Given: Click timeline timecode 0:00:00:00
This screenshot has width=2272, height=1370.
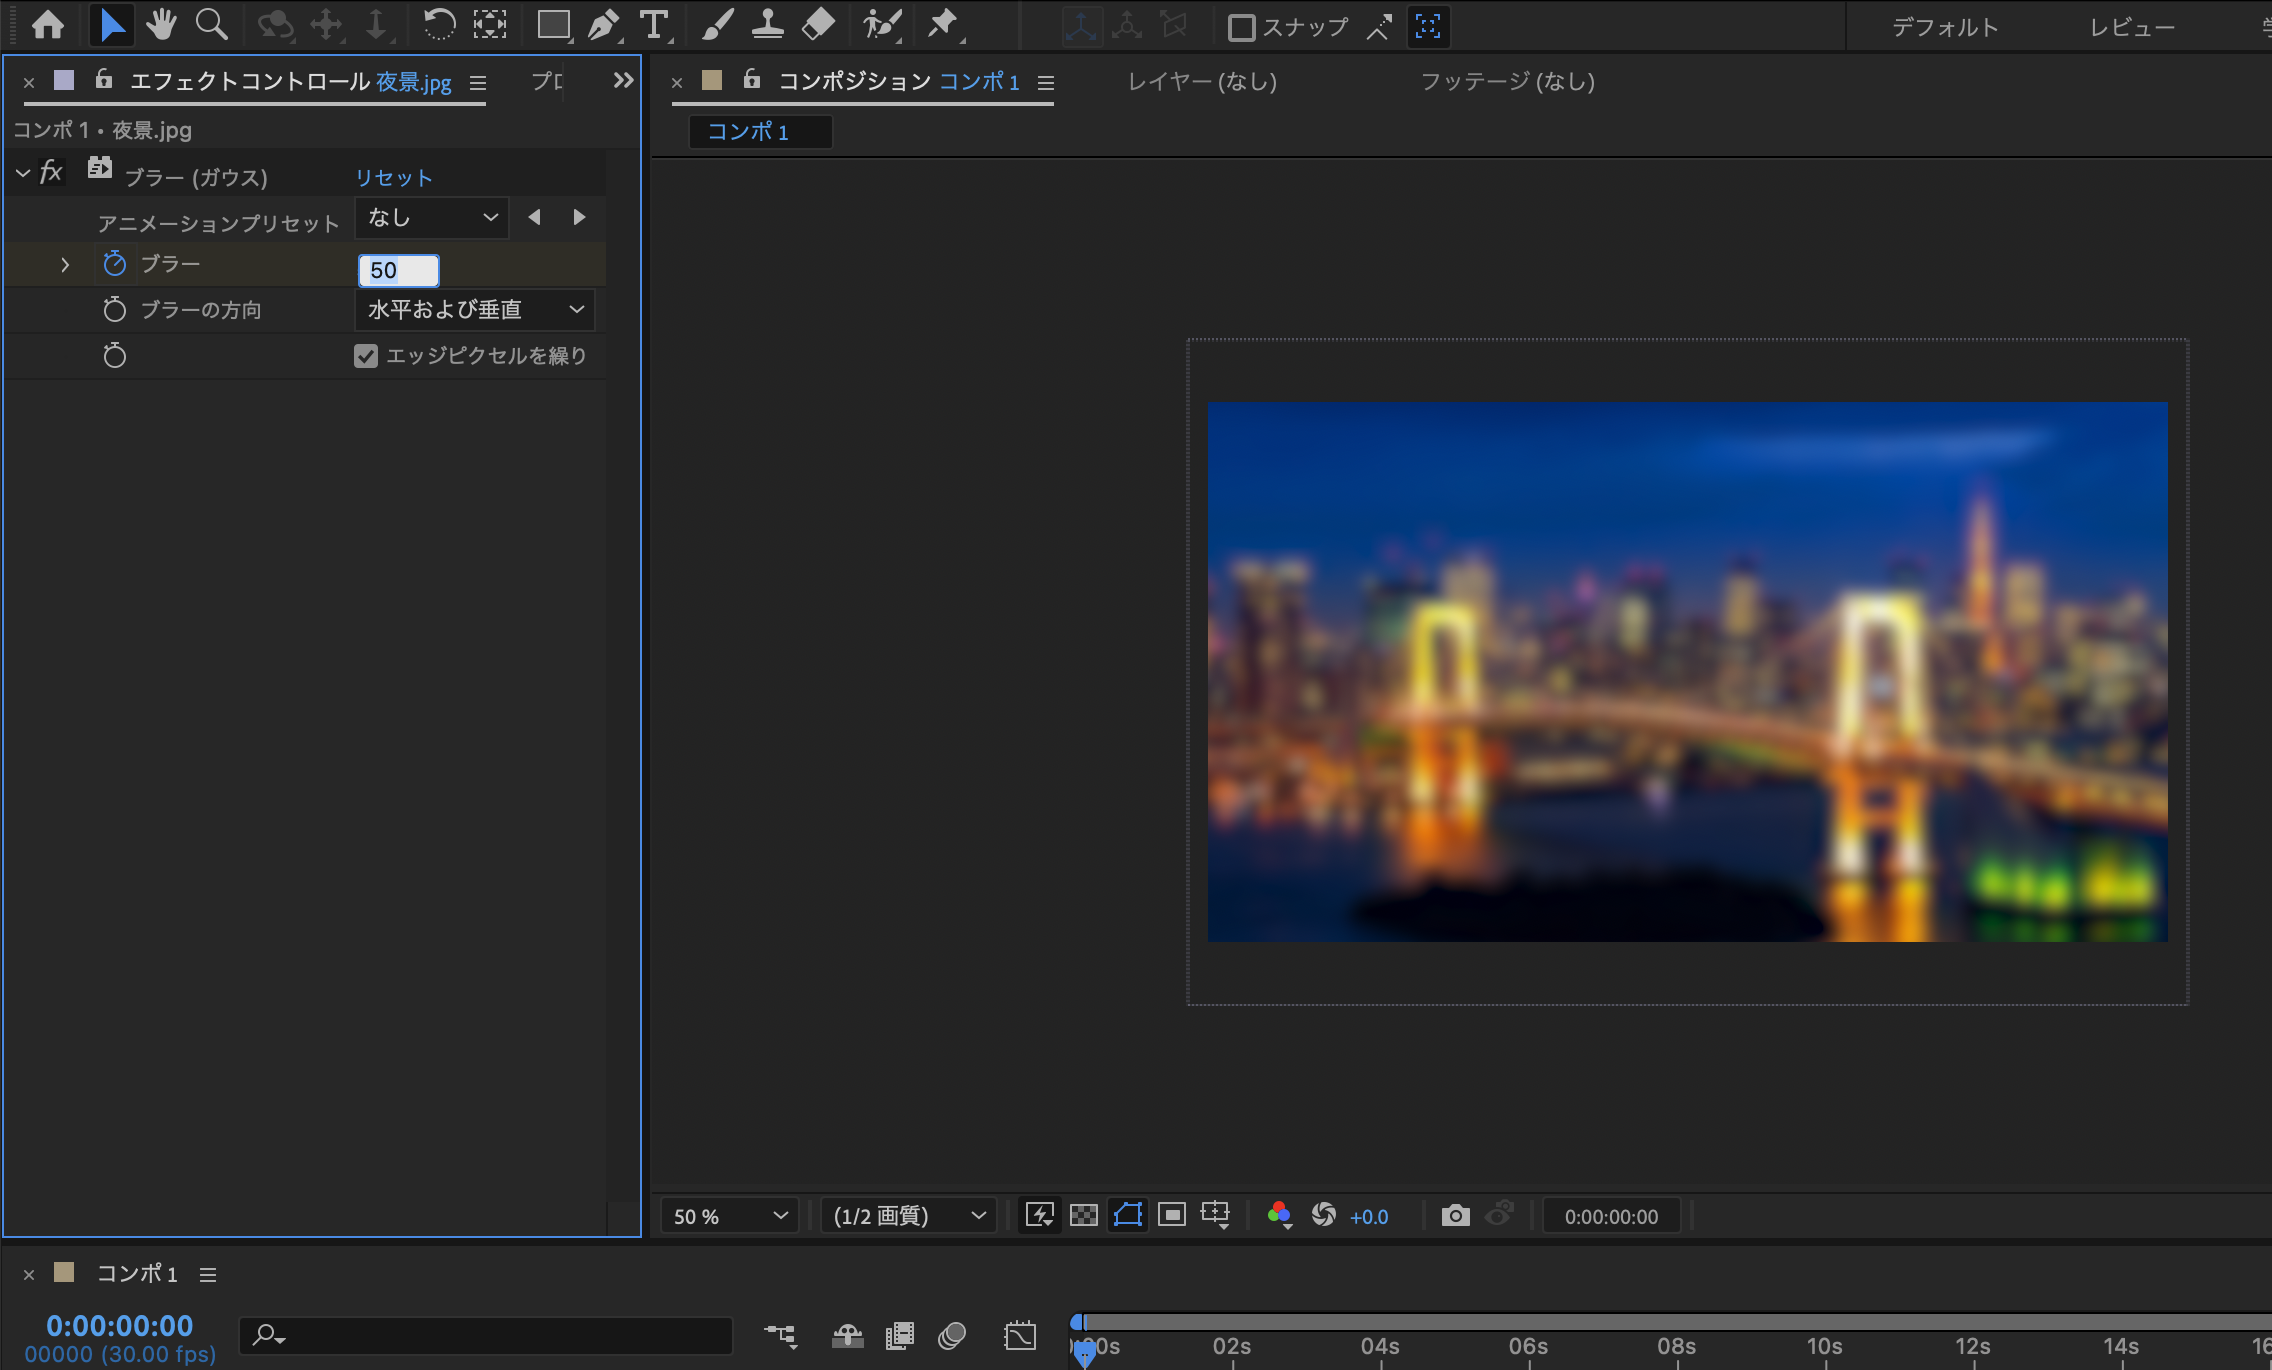Looking at the screenshot, I should tap(120, 1325).
